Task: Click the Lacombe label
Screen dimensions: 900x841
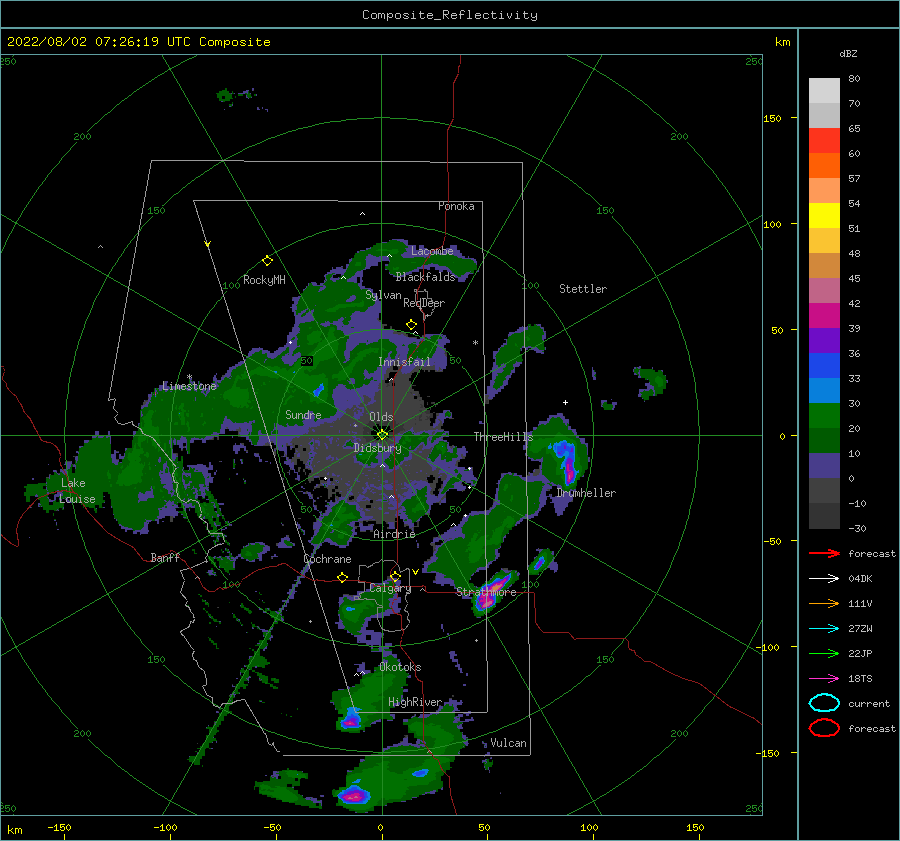Action: [432, 251]
